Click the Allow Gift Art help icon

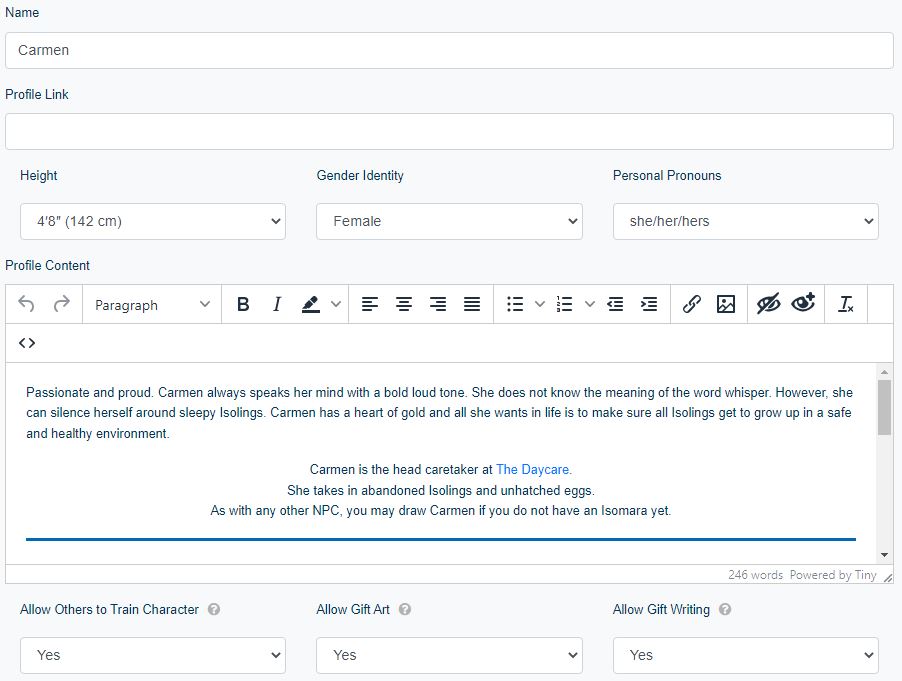pyautogui.click(x=405, y=609)
